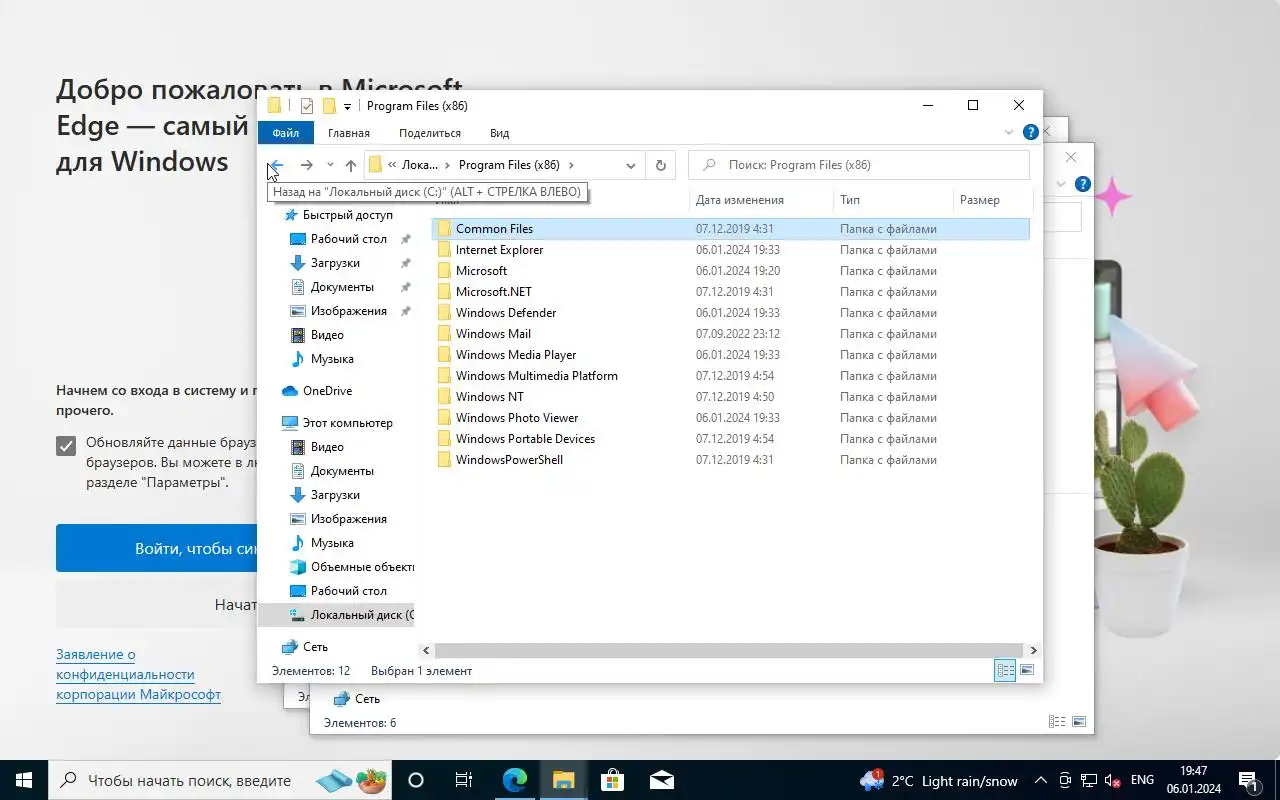Click the New folder quick access toolbar icon

coord(329,106)
